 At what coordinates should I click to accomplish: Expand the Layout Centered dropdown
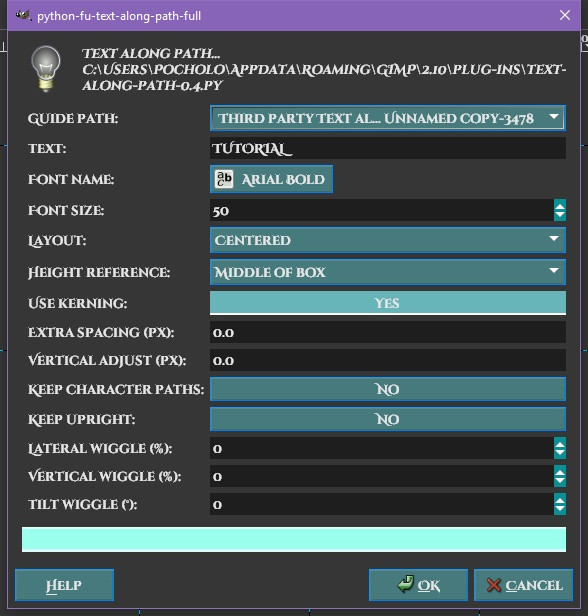pos(388,240)
